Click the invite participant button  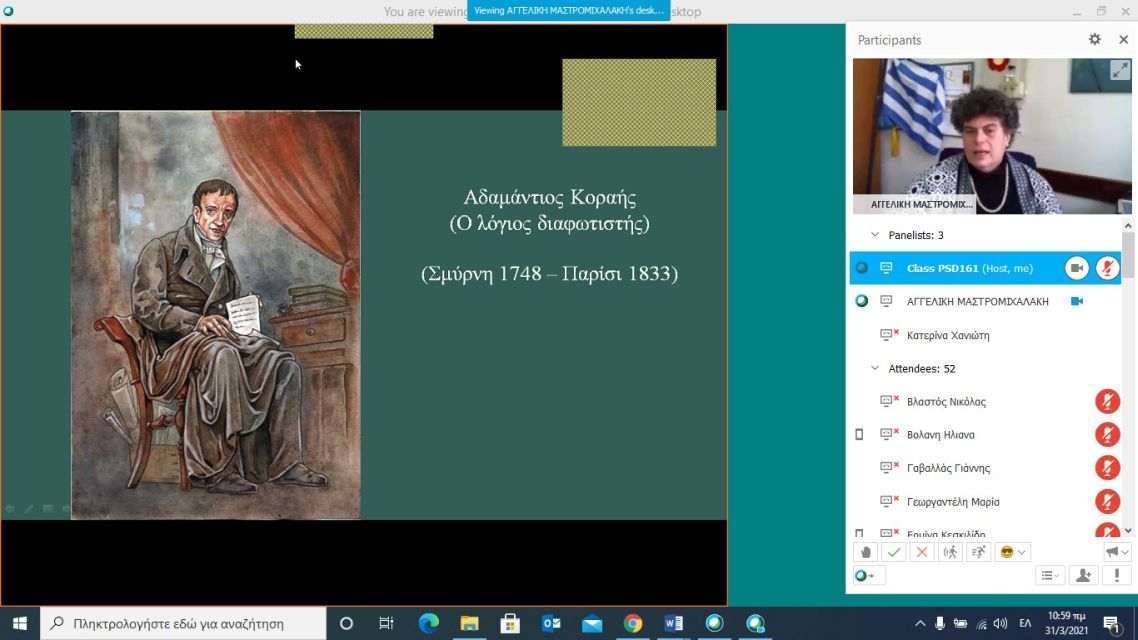(1084, 575)
